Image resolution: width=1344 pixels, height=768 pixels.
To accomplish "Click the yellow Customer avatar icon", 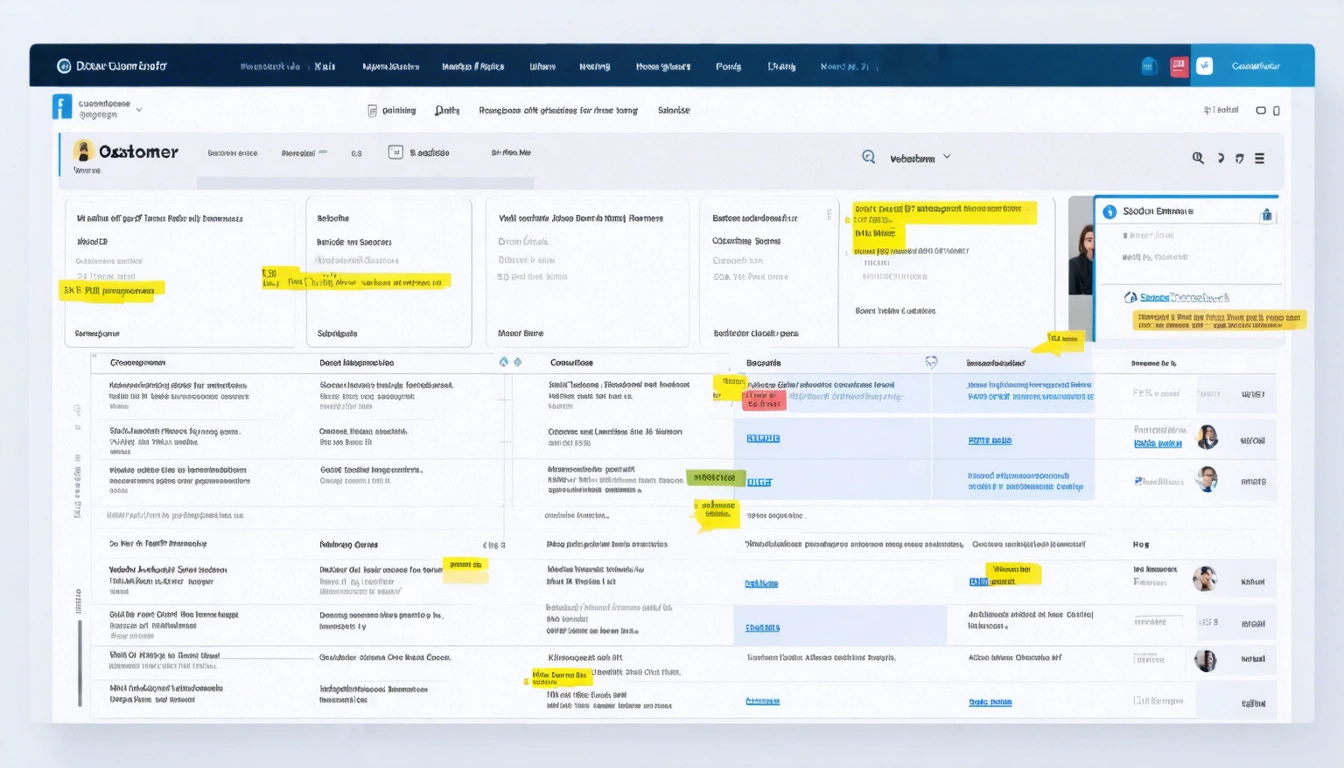I will 83,151.
